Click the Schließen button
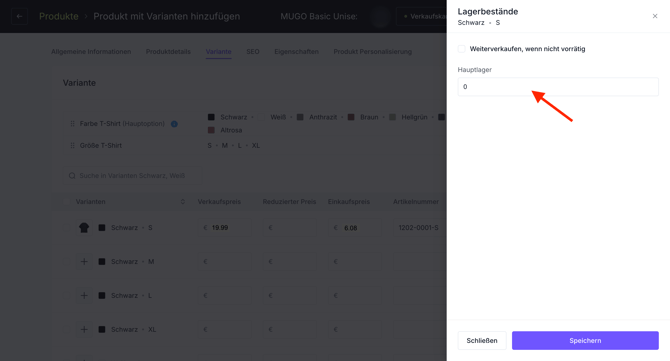Screen dimensions: 670x361 click(x=482, y=340)
